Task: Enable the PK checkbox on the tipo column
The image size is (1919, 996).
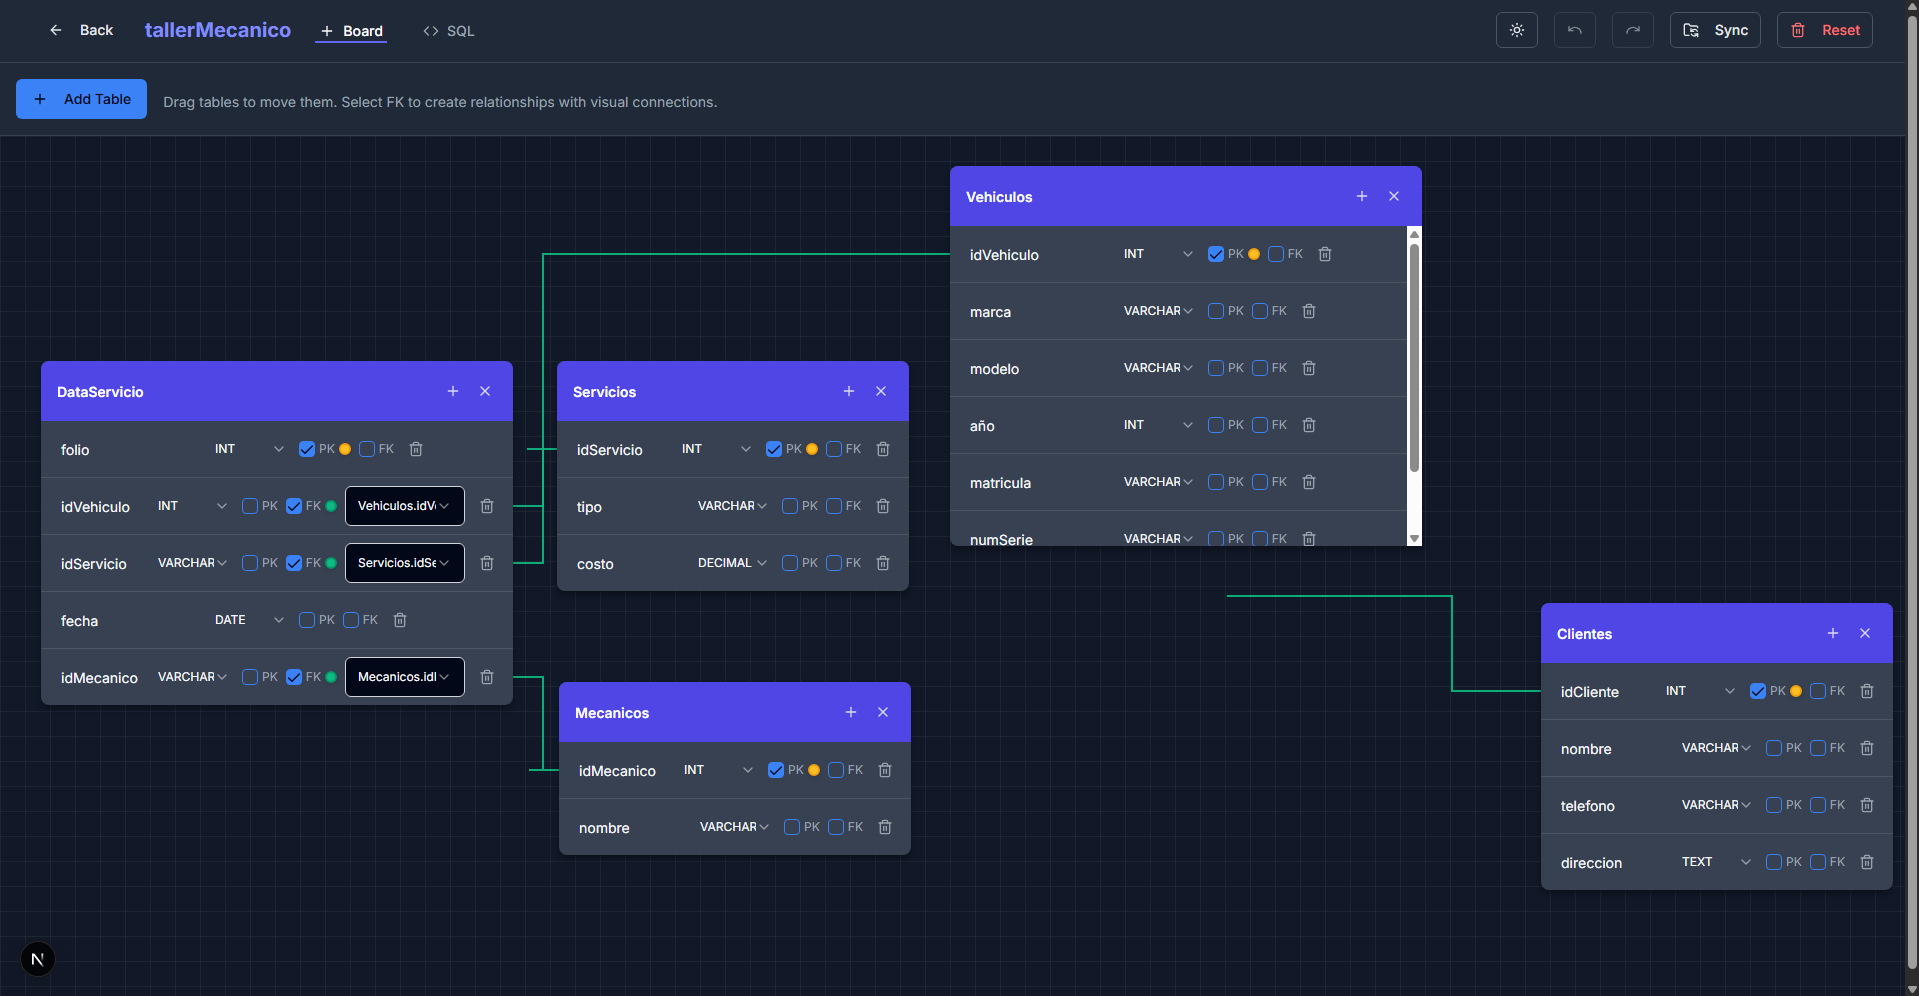Action: pos(790,506)
